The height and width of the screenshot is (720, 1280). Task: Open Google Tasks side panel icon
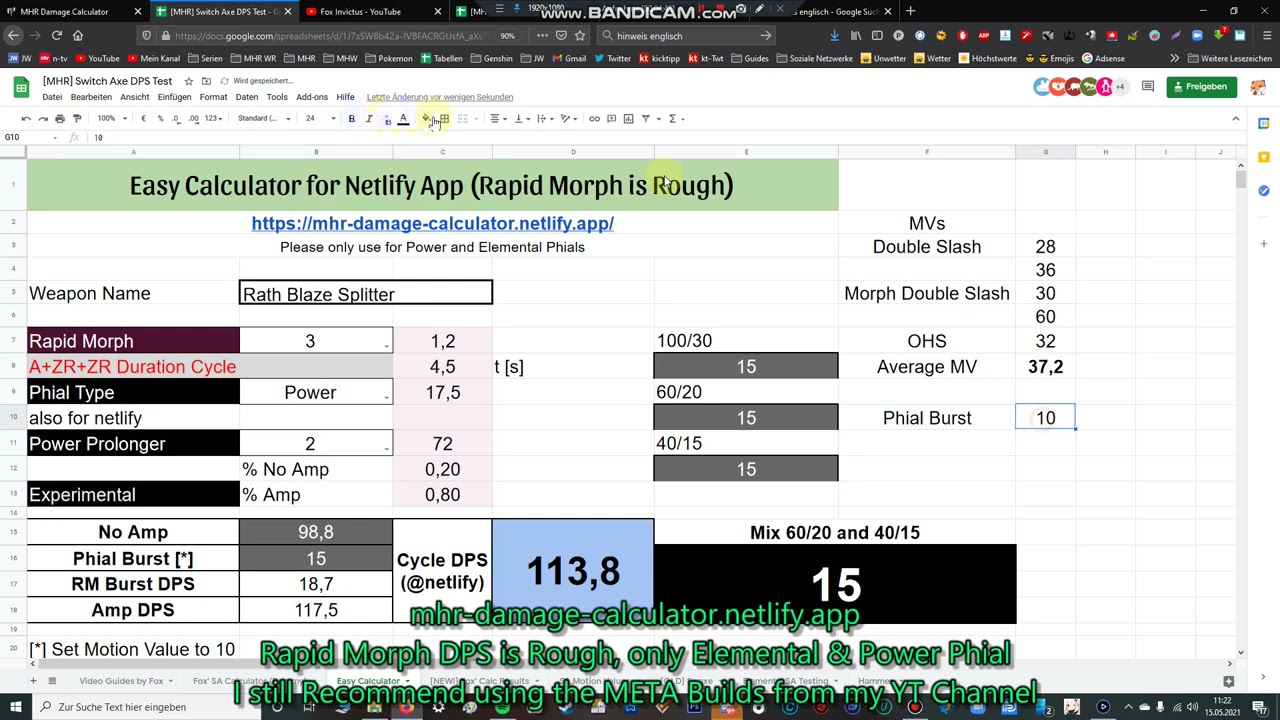pyautogui.click(x=1264, y=191)
